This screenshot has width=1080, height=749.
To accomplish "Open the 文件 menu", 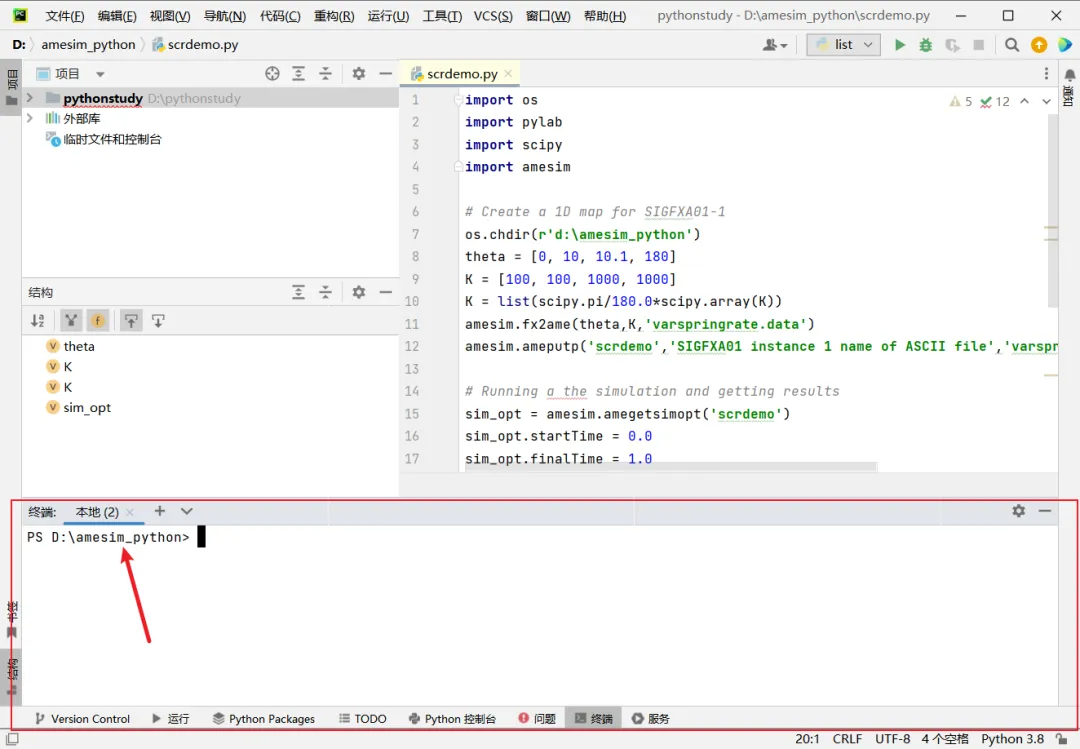I will point(63,15).
